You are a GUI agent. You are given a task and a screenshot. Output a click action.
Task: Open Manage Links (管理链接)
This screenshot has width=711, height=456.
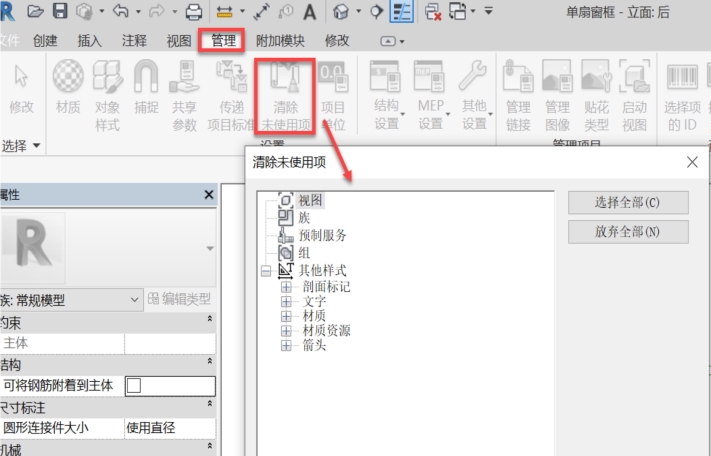coord(518,95)
